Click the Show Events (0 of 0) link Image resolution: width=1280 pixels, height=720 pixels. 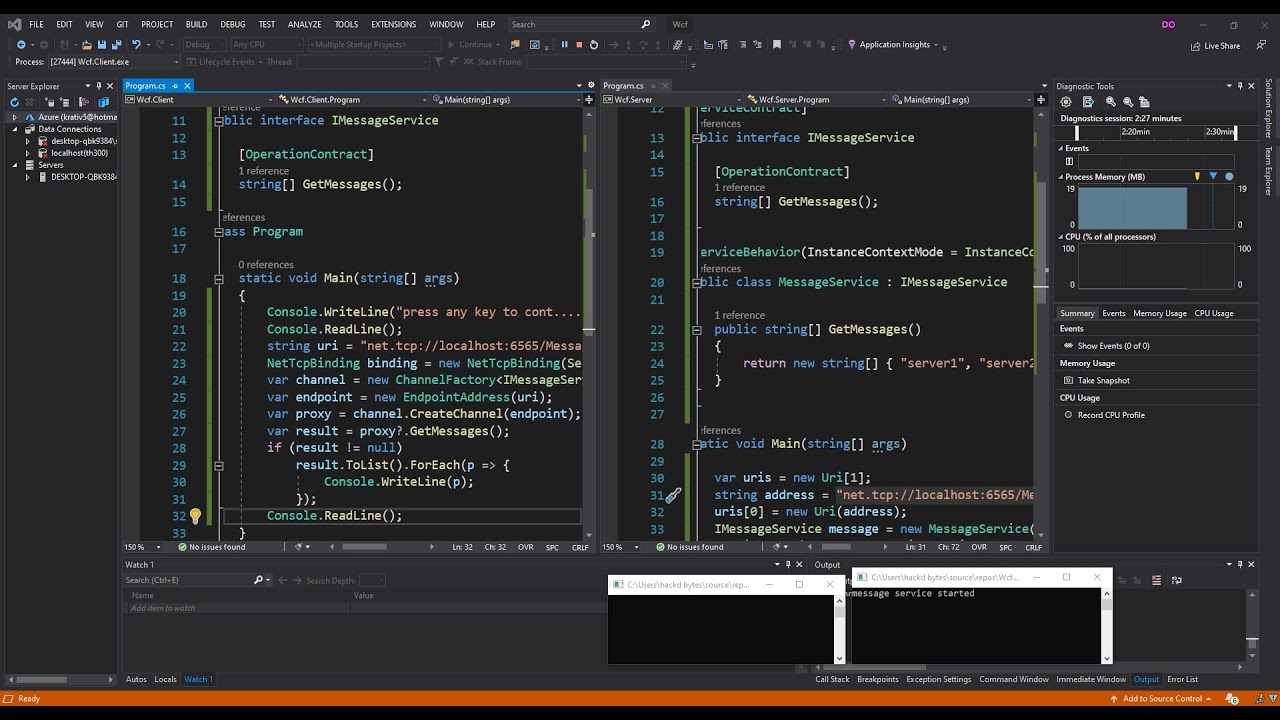coord(1114,346)
